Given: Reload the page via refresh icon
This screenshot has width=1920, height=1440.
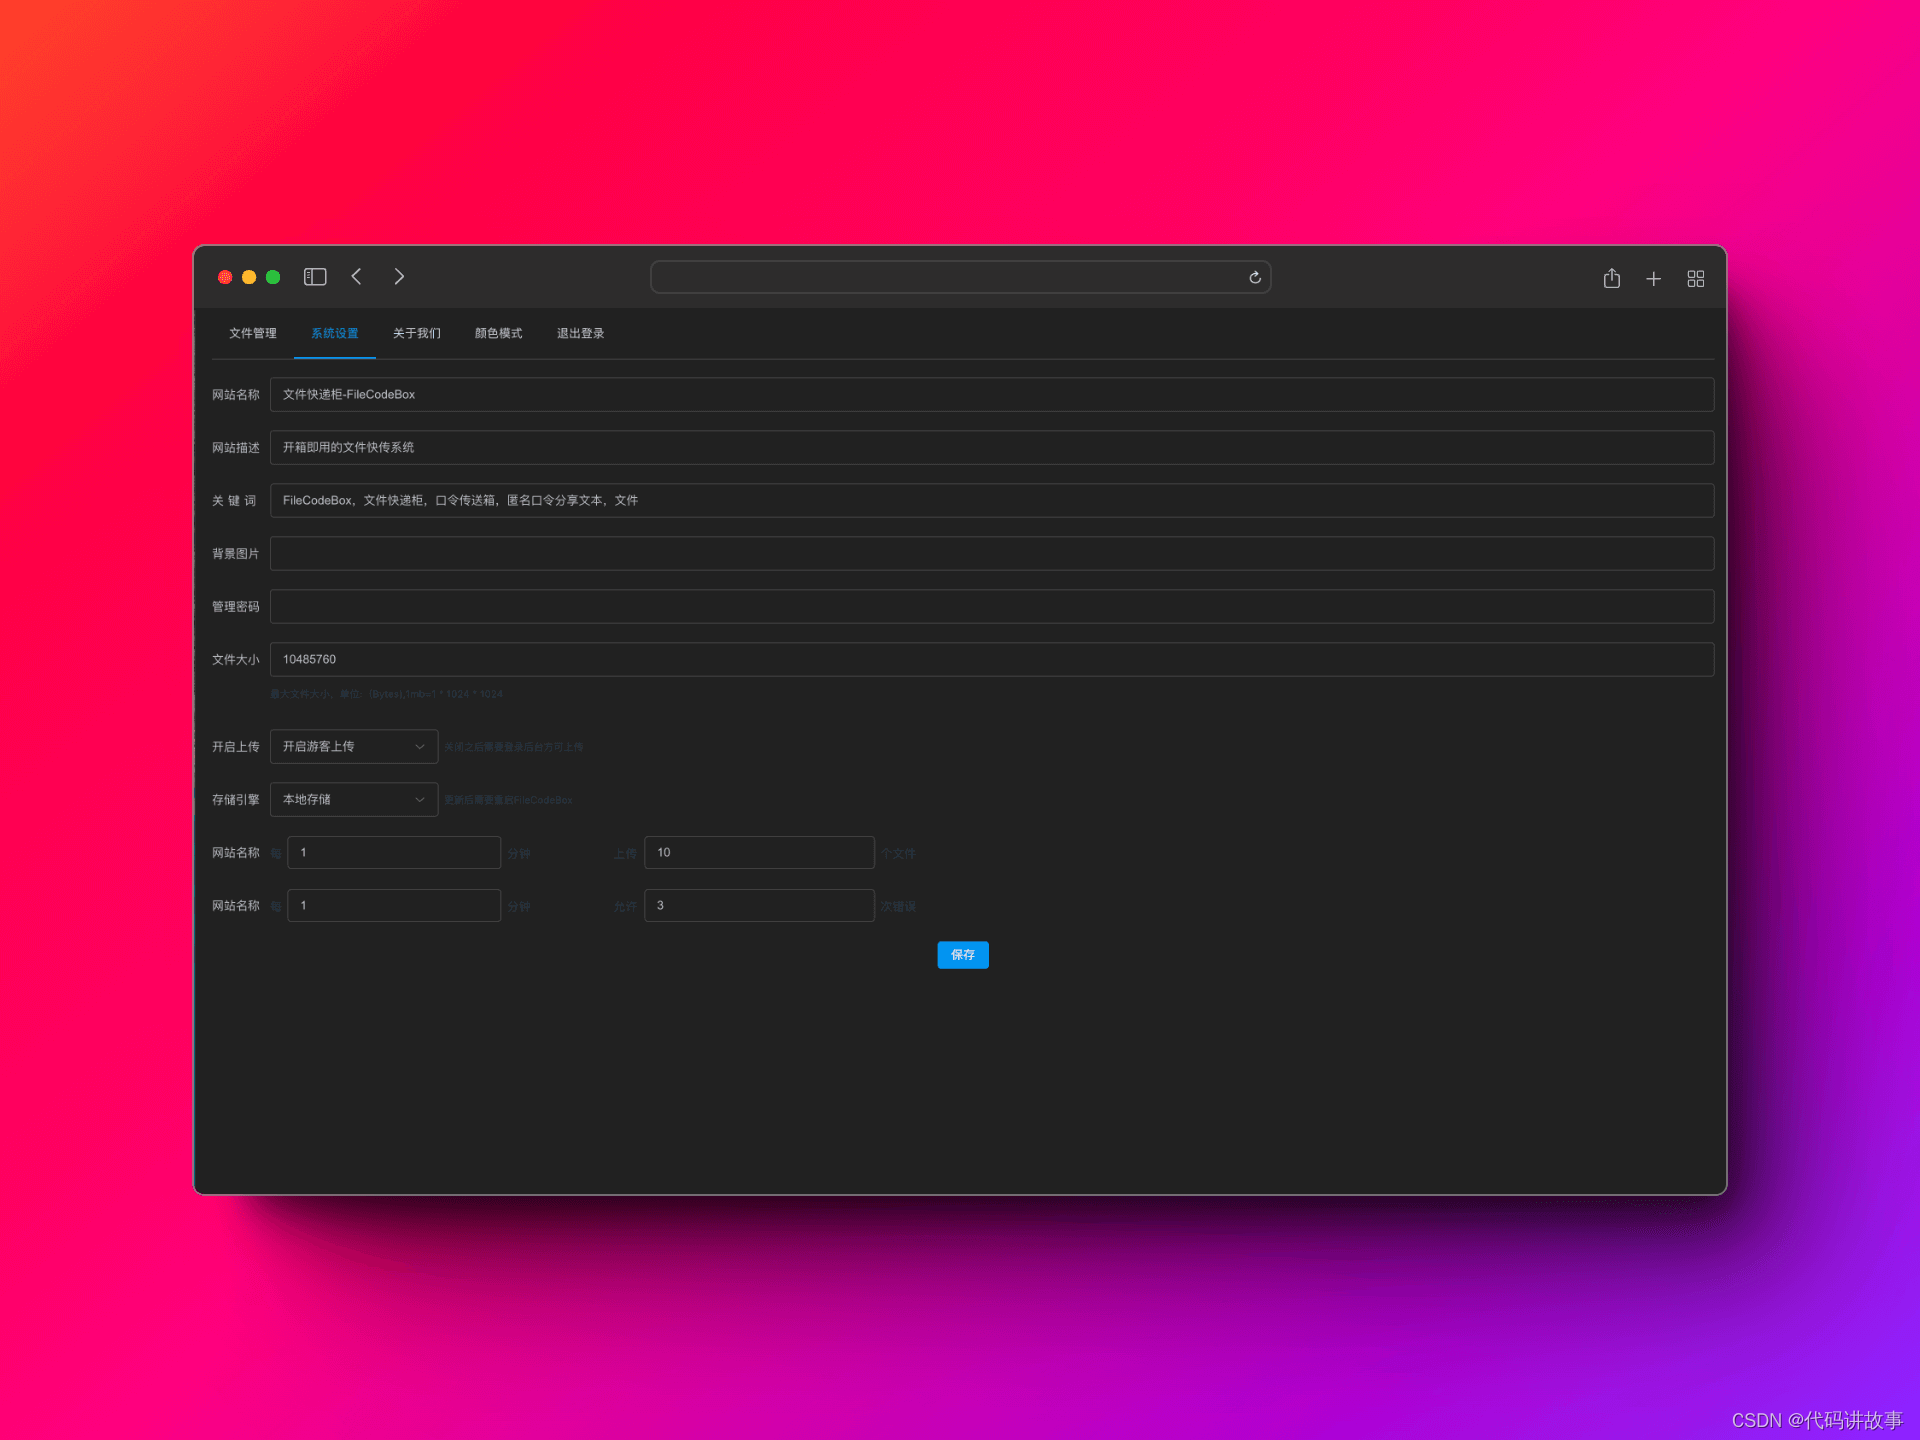Looking at the screenshot, I should 1255,277.
